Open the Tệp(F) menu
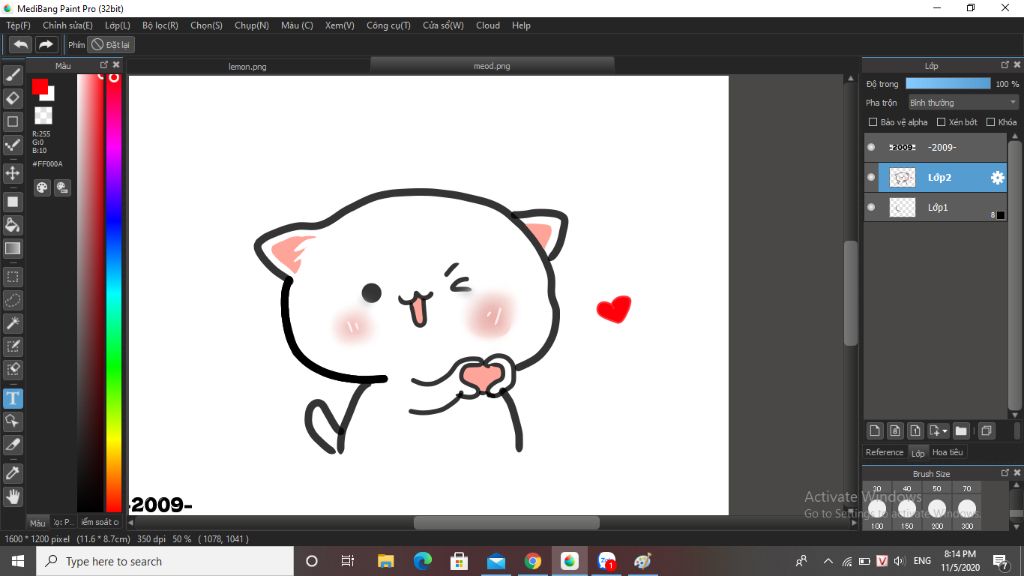This screenshot has height=576, width=1024. pos(18,25)
